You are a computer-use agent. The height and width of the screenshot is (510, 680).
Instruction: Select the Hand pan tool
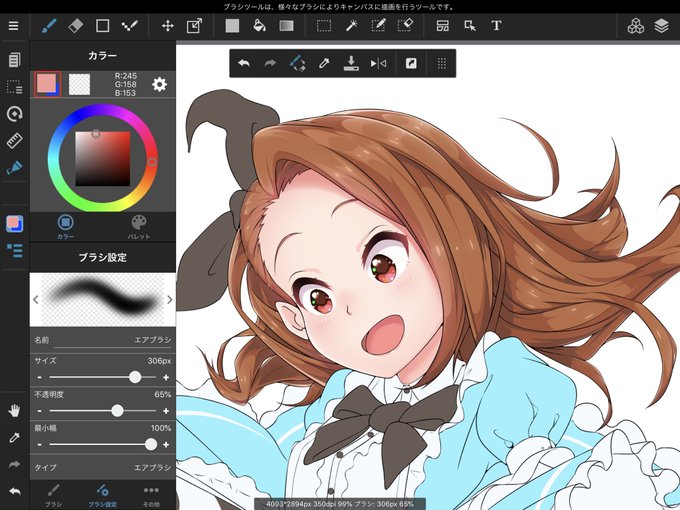point(14,410)
